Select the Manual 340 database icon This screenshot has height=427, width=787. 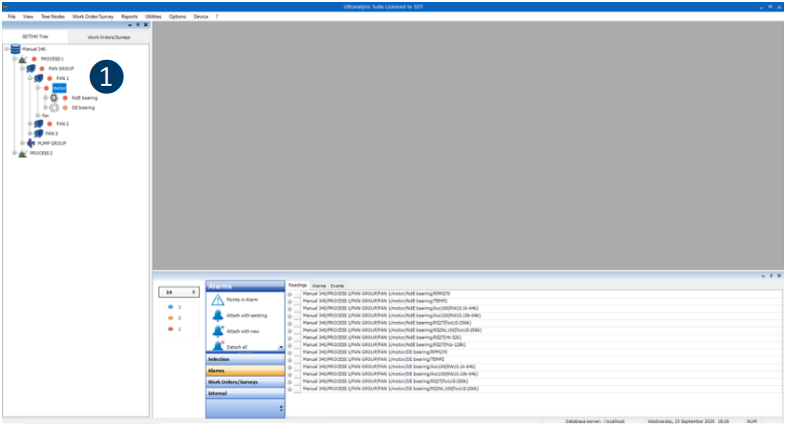pos(15,49)
